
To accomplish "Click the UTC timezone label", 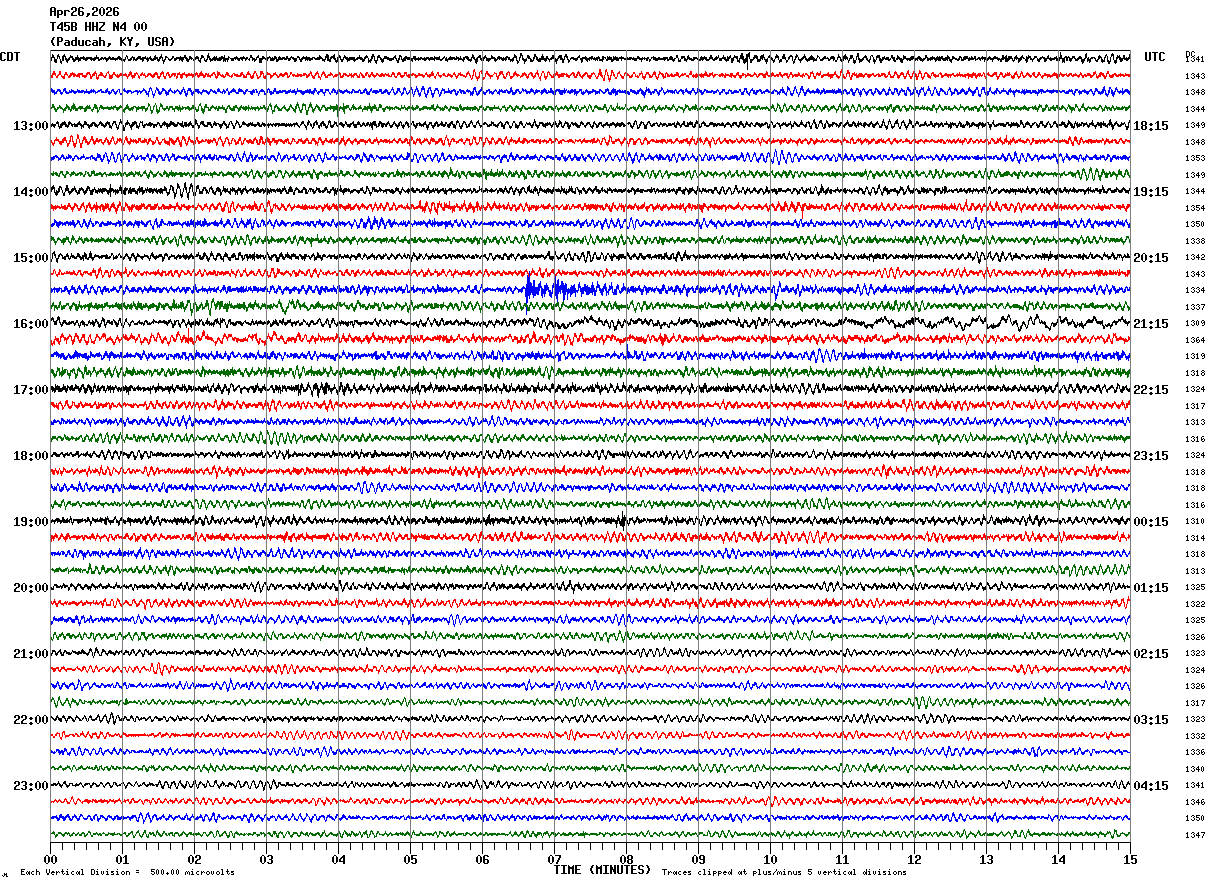I will click(x=1155, y=57).
